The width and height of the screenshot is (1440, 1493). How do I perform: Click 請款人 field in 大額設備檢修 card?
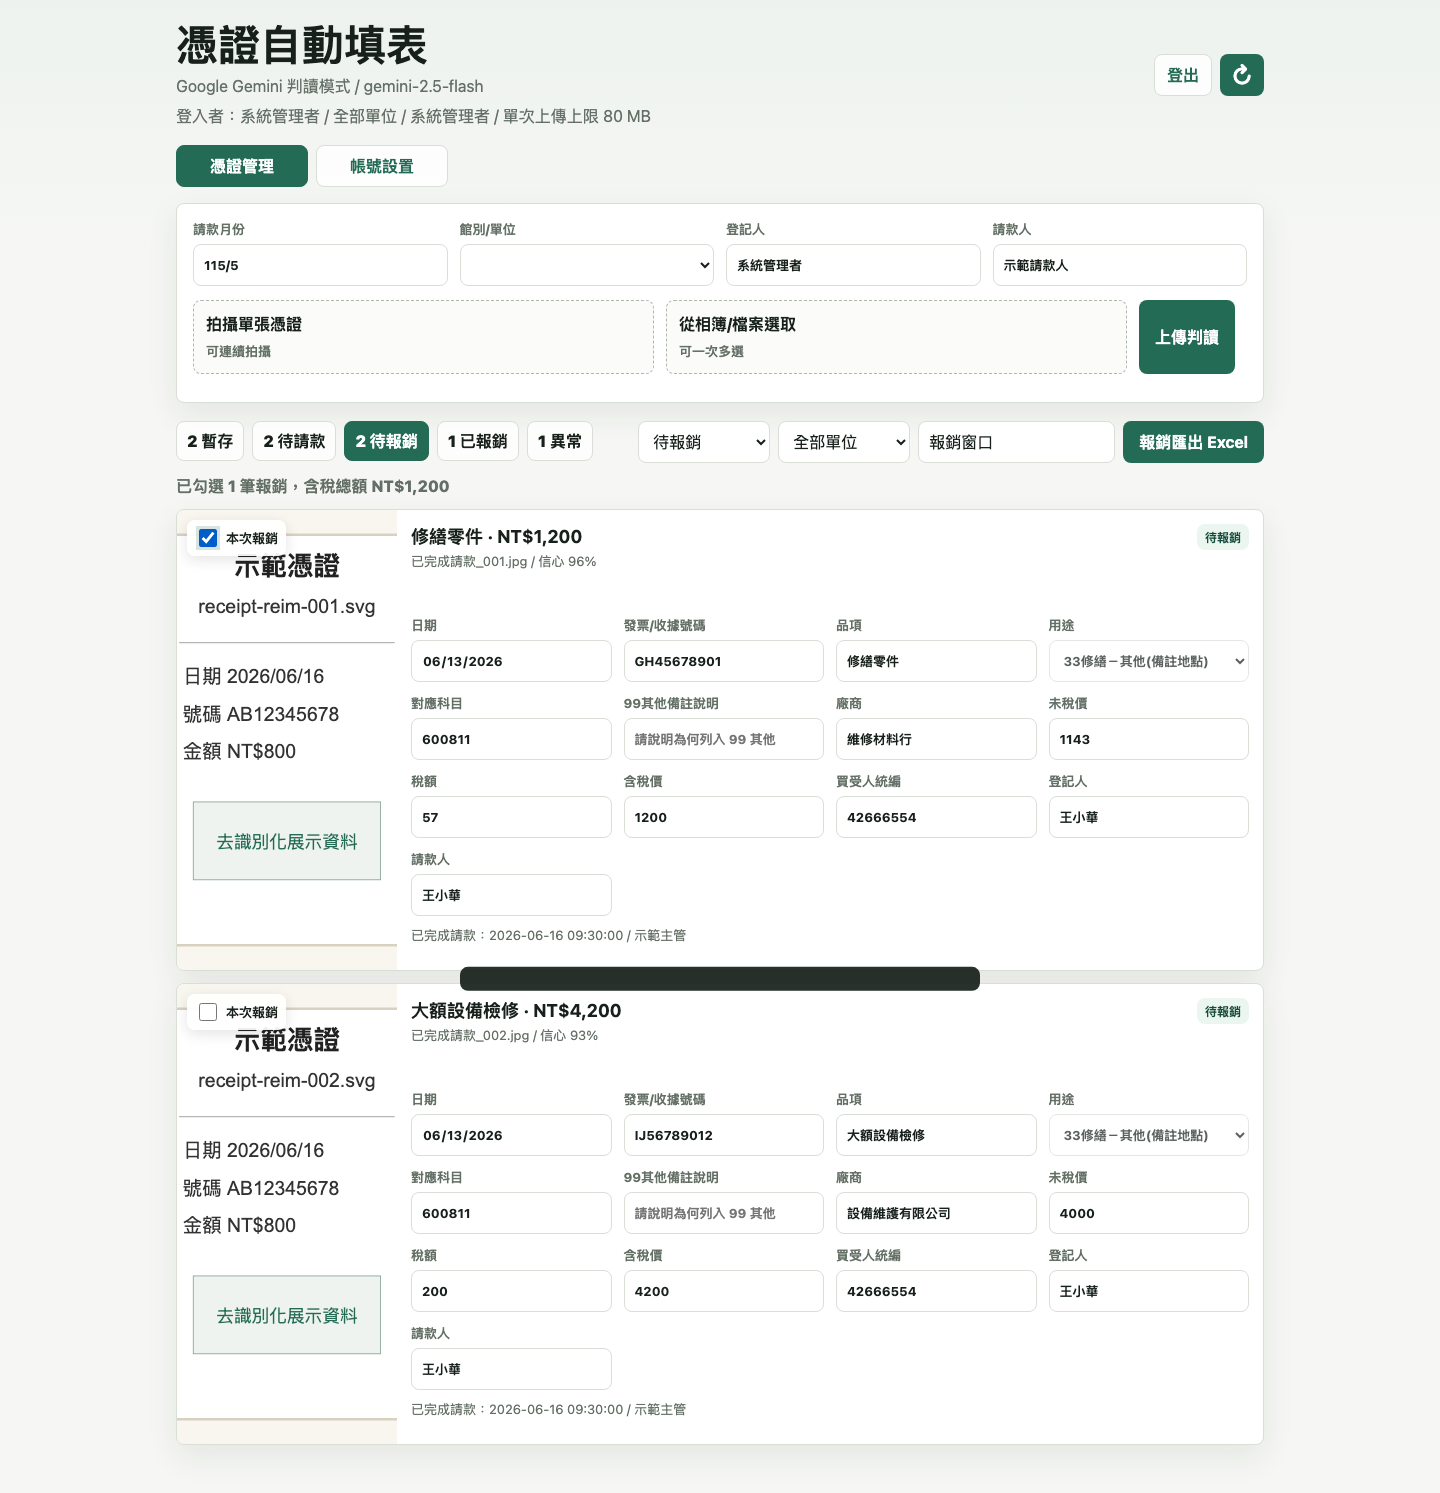click(x=511, y=1369)
